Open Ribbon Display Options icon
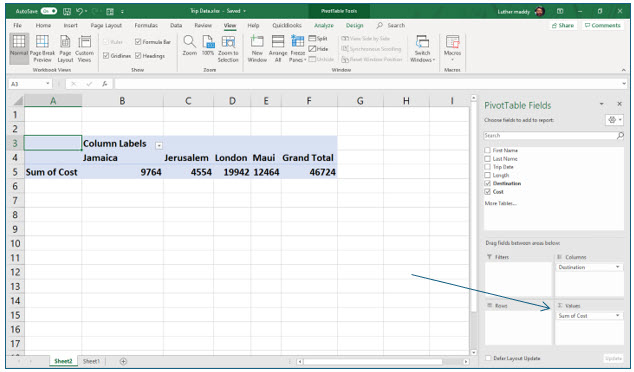 coord(560,11)
